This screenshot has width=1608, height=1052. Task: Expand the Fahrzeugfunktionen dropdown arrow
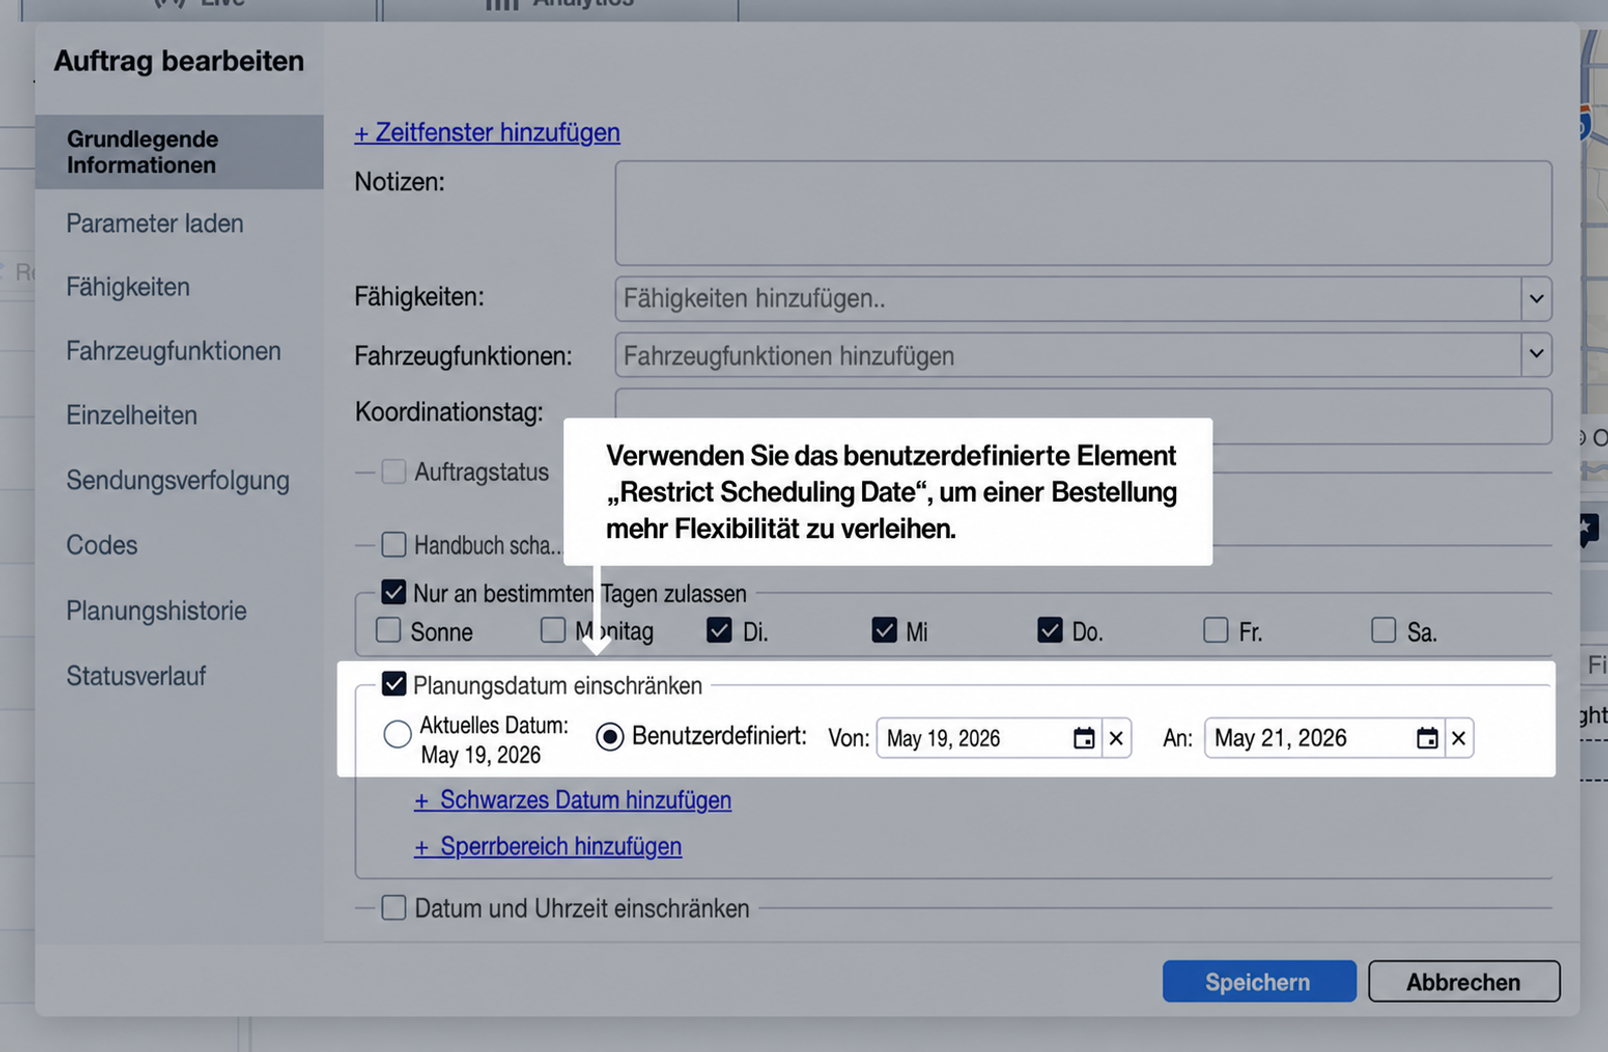(x=1537, y=355)
